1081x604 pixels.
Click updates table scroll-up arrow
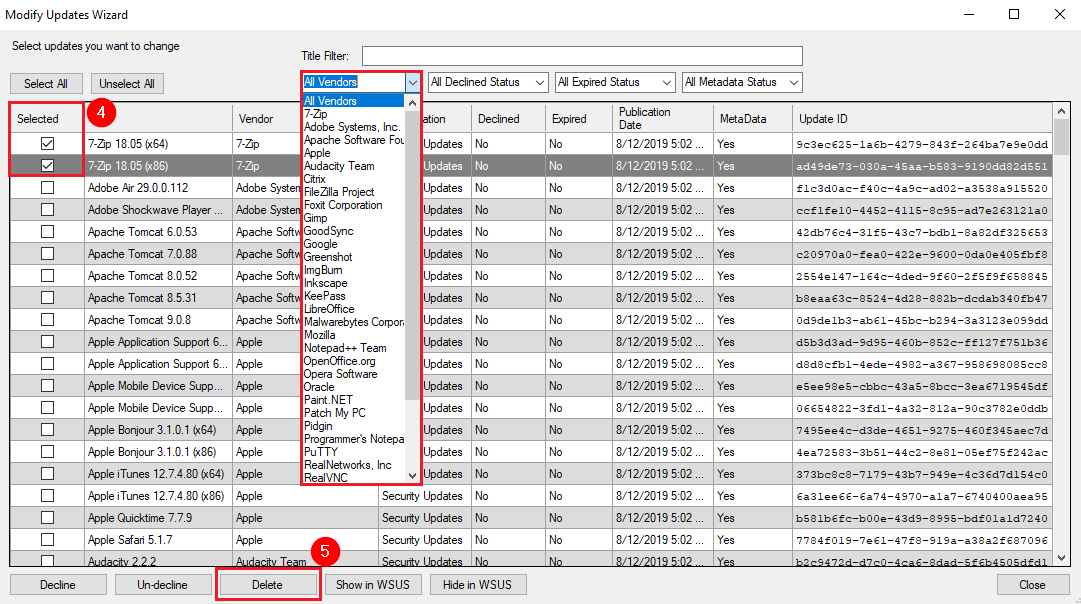1061,111
